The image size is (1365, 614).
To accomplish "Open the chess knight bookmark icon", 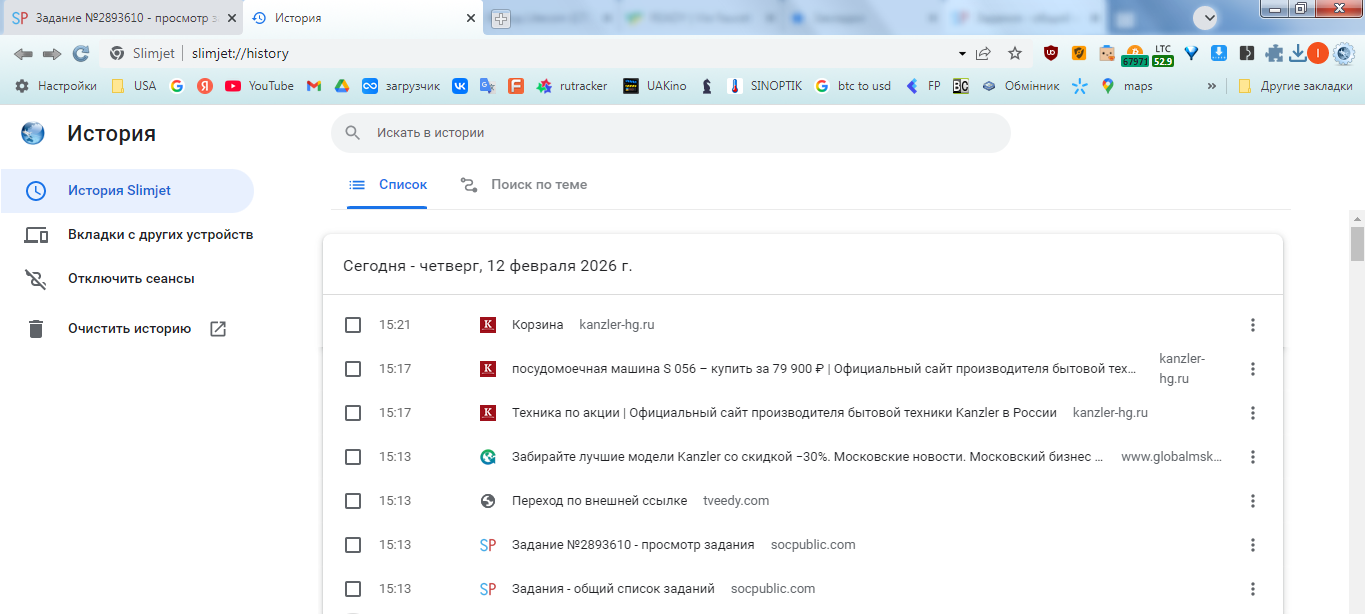I will pos(707,86).
